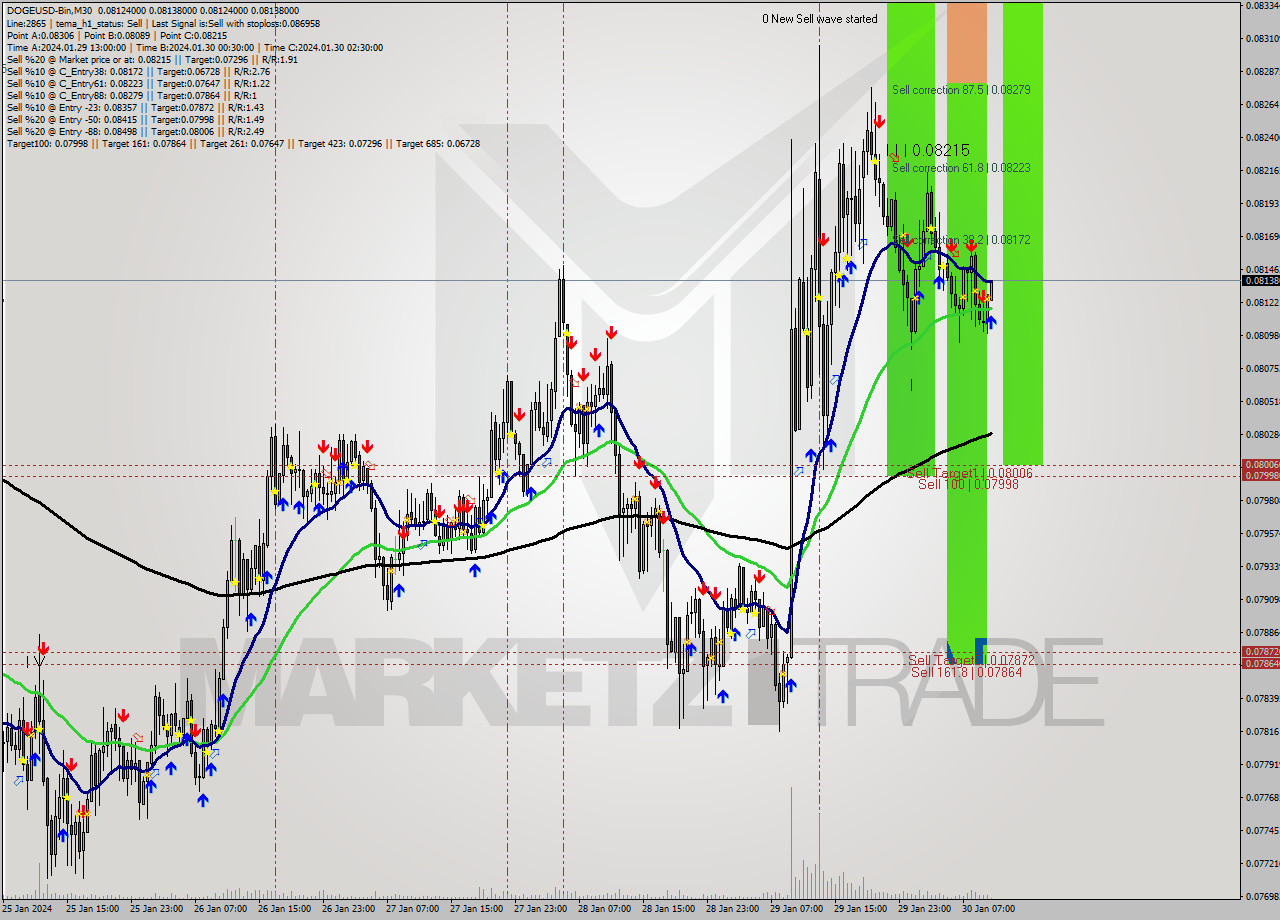Click the 0.07721 price axis value
This screenshot has height=920, width=1280.
tap(1262, 864)
